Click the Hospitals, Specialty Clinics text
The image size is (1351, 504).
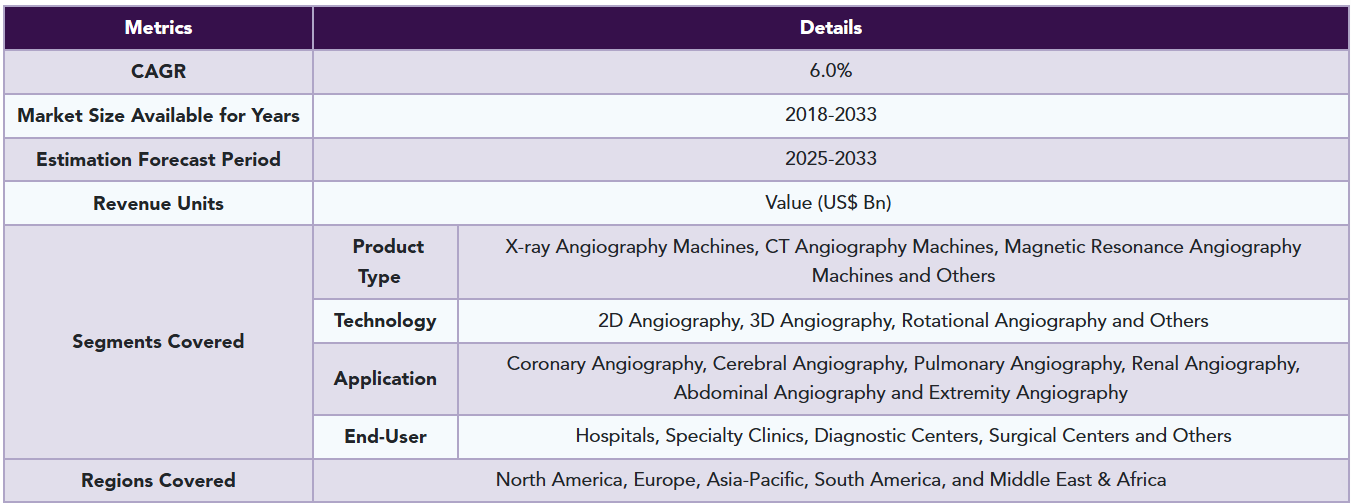[692, 436]
